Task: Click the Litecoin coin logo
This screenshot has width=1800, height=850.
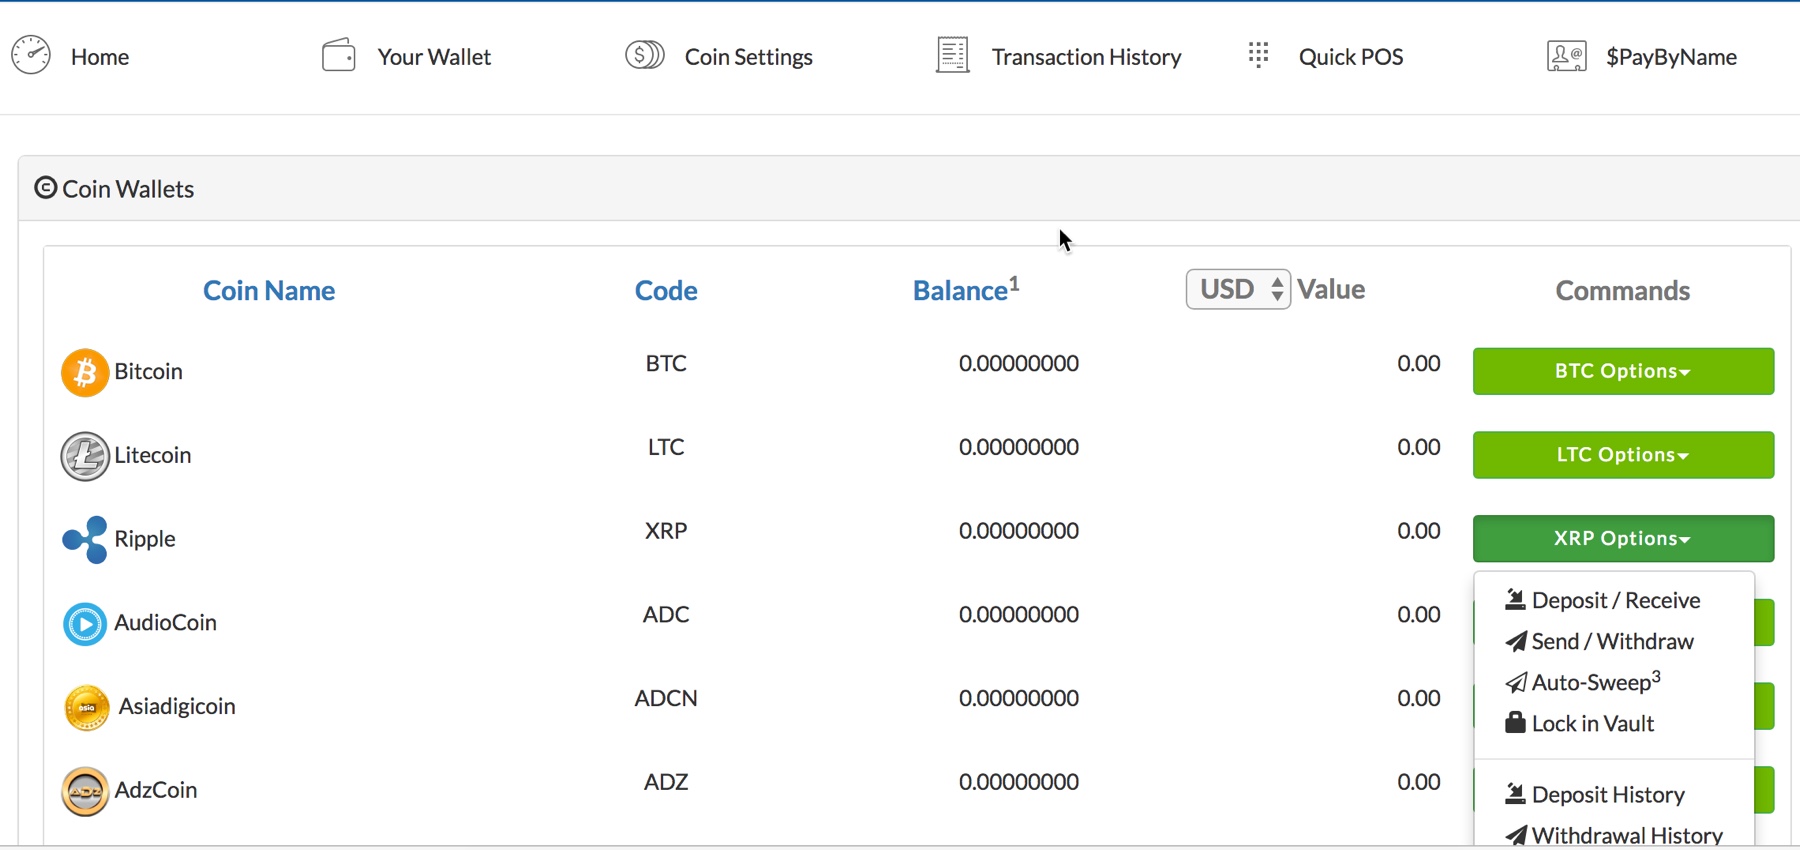Action: 85,456
